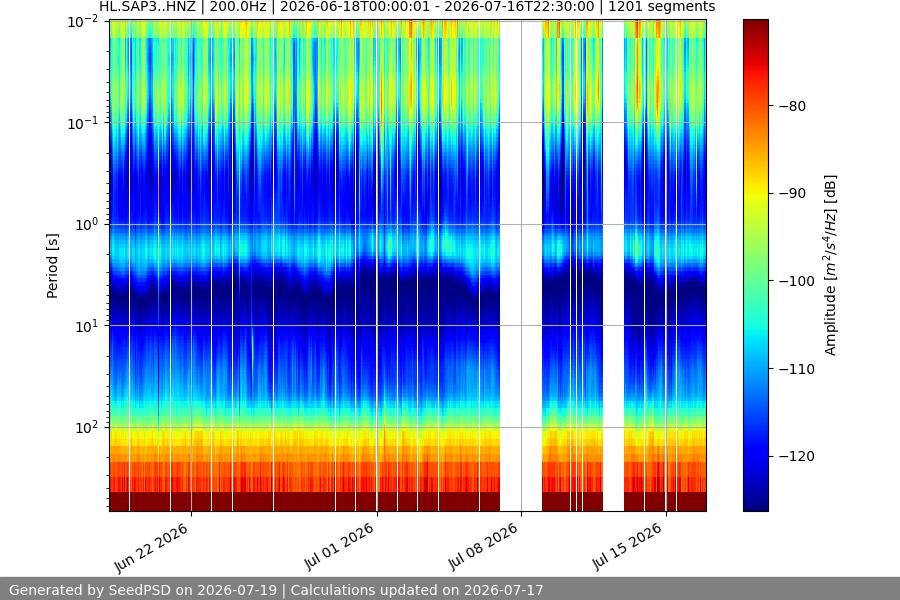Screen dimensions: 900x600
Task: Click the plot title starting with HL.SAP3..HNZ
Action: (x=407, y=7)
